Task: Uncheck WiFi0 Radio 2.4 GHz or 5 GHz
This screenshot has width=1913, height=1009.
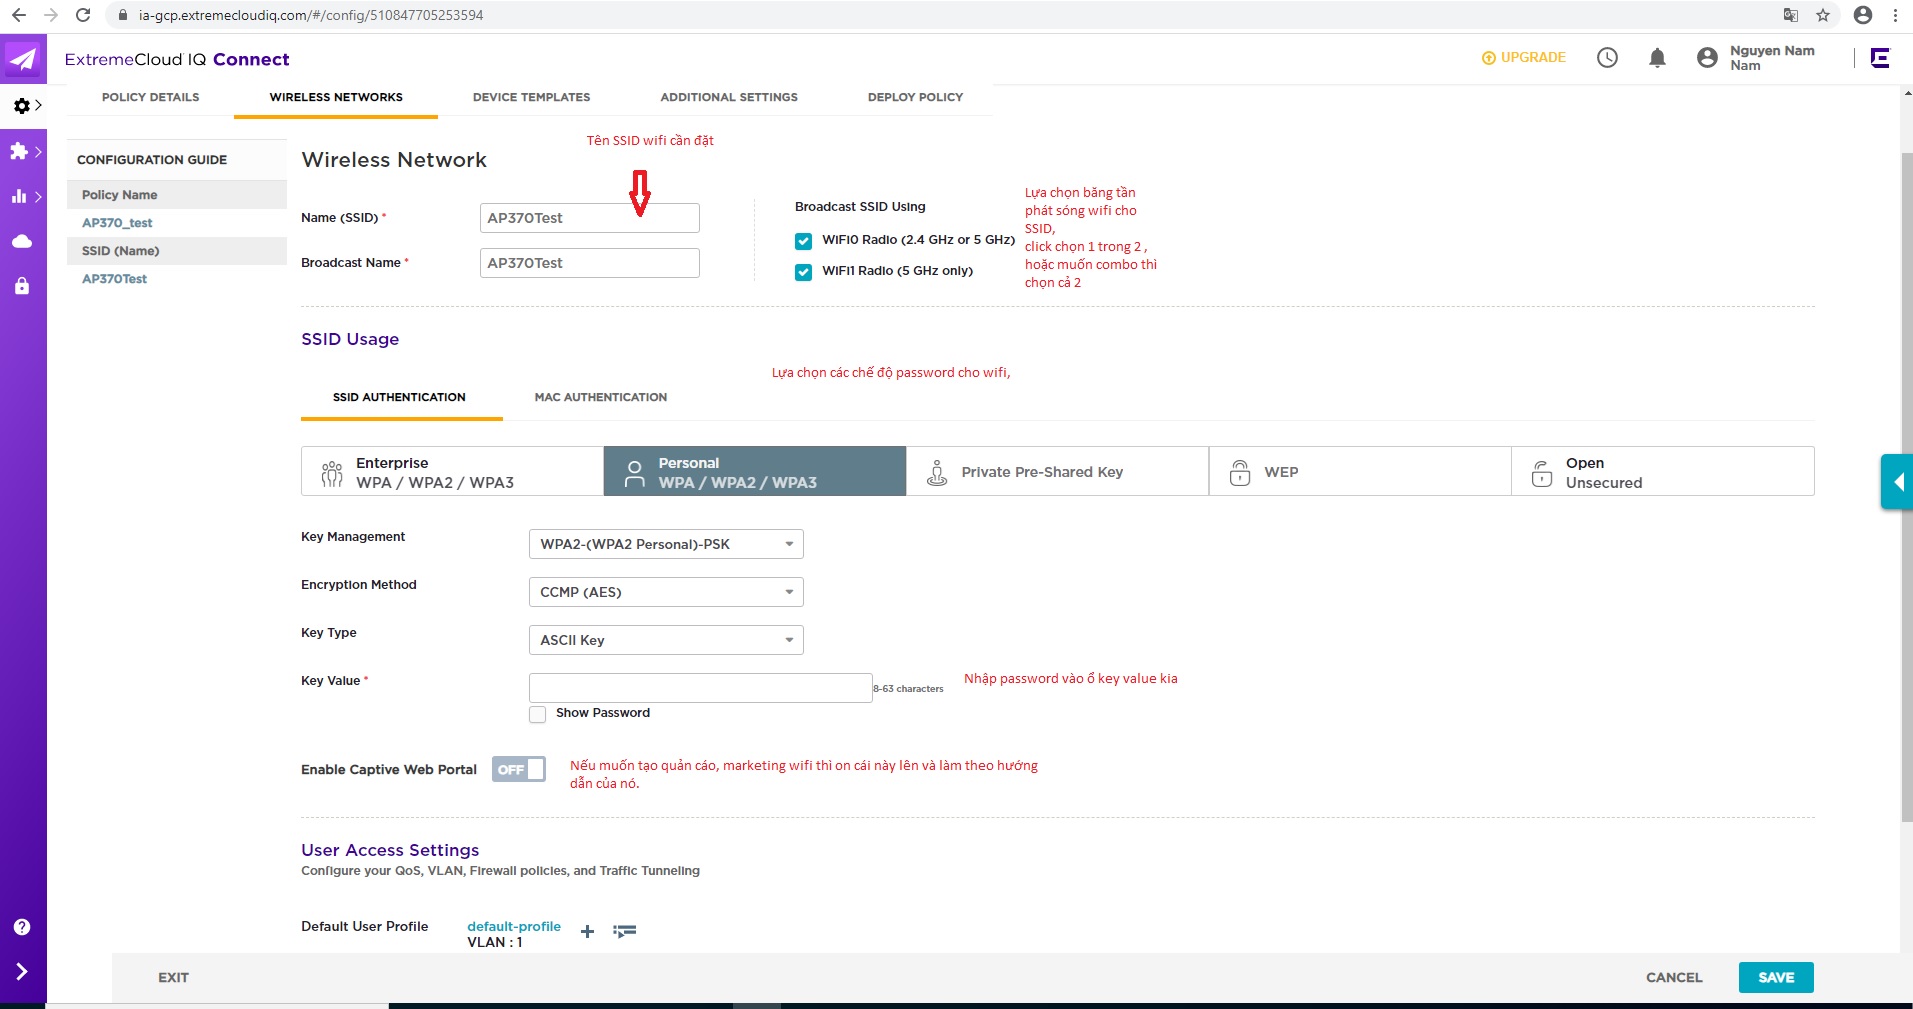Action: pos(803,241)
